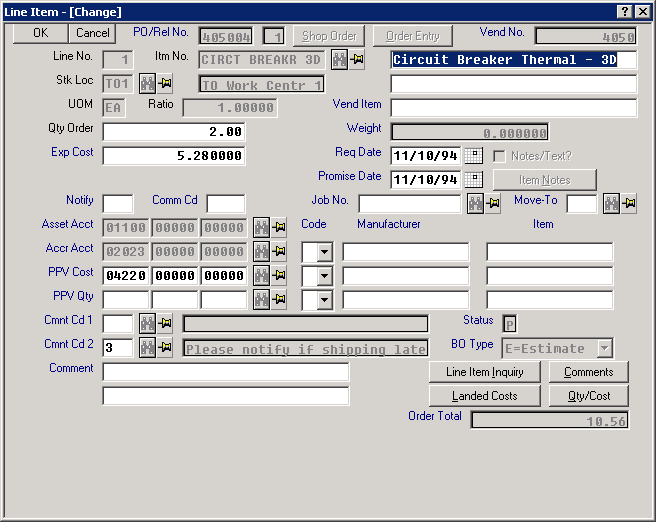Close the Line Item dialog window
The width and height of the screenshot is (656, 522).
pos(643,12)
